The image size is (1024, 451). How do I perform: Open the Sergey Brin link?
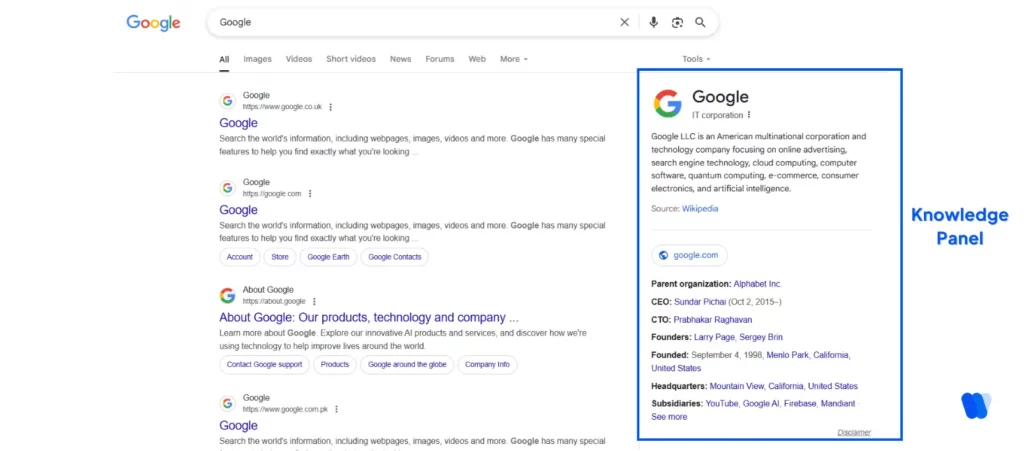761,337
